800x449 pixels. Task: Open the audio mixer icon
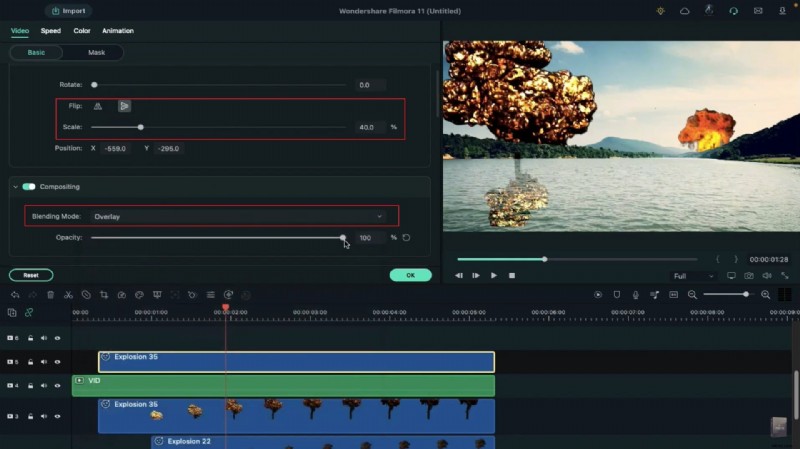(x=655, y=294)
